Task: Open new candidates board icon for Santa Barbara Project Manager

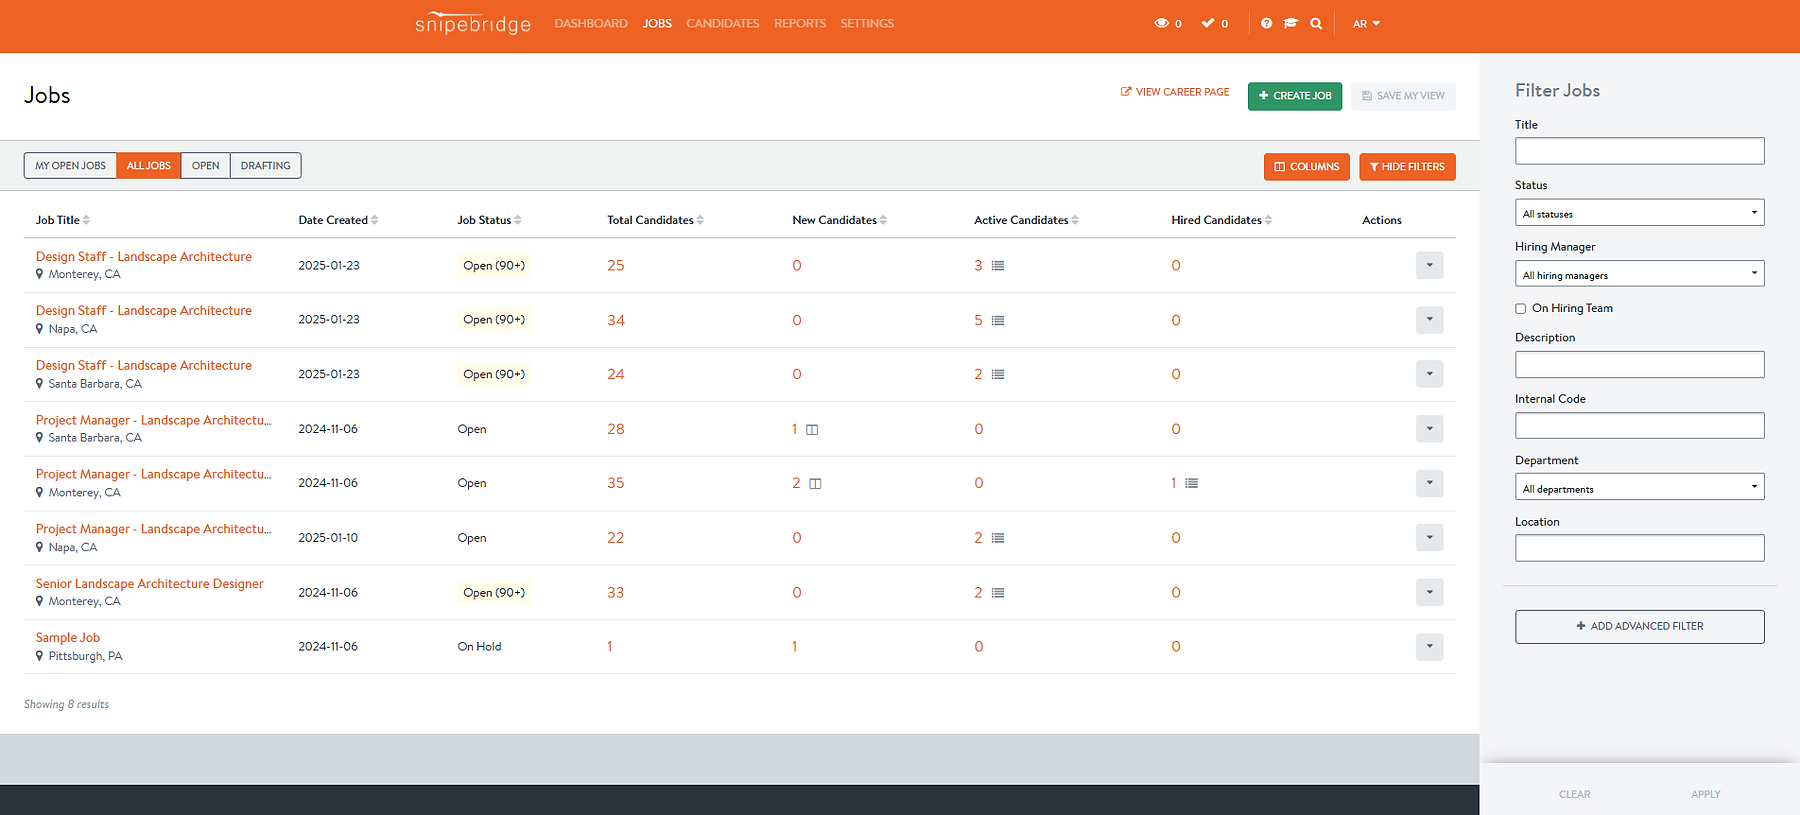Action: point(812,430)
